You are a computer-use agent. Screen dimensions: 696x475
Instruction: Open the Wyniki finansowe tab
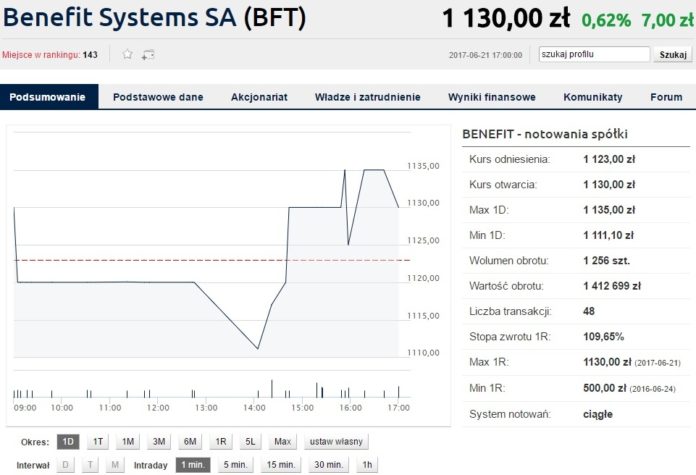tap(492, 97)
